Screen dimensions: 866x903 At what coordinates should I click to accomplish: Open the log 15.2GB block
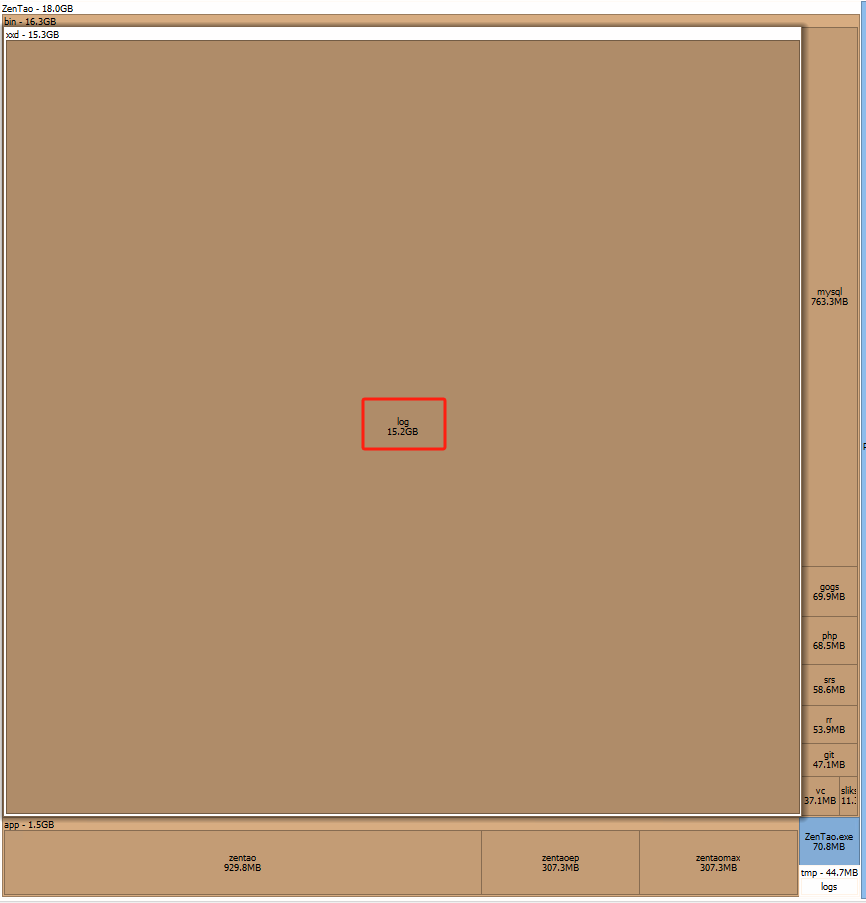click(402, 427)
